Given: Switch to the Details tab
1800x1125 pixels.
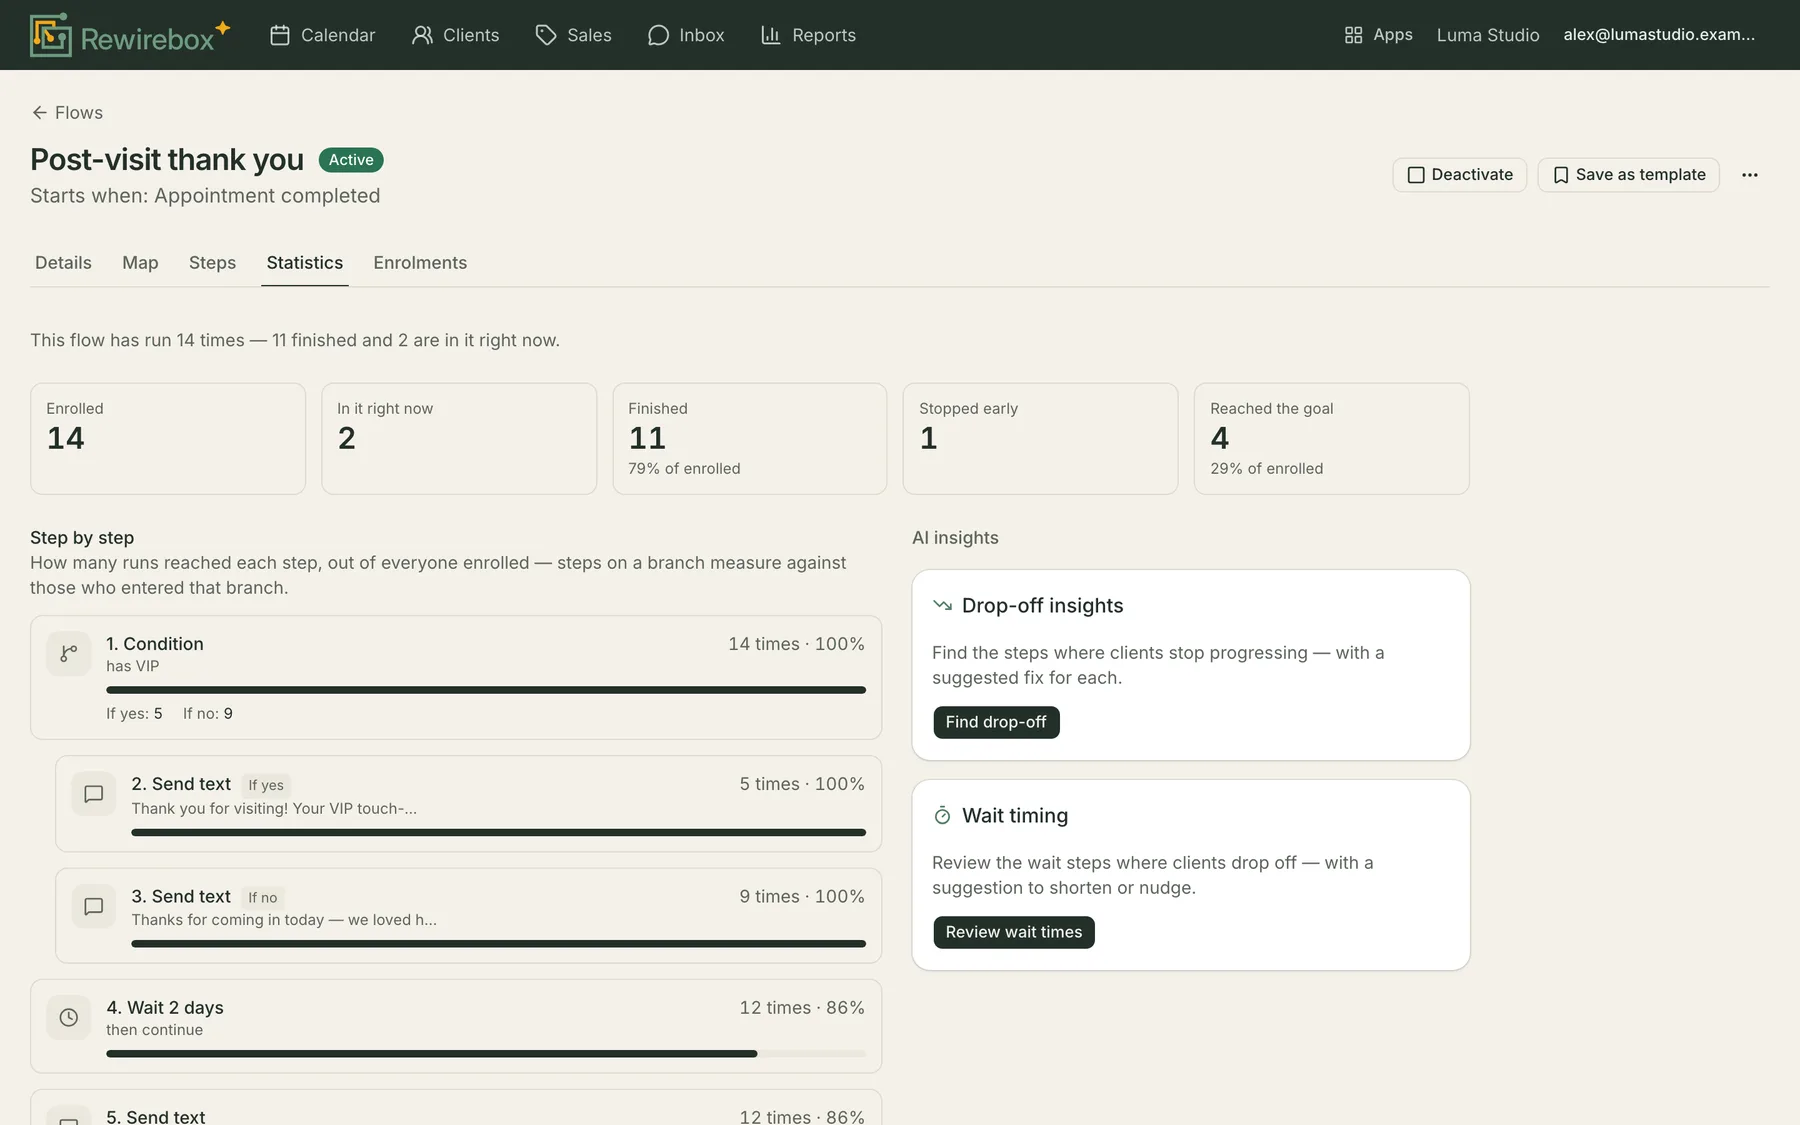Looking at the screenshot, I should tap(63, 263).
